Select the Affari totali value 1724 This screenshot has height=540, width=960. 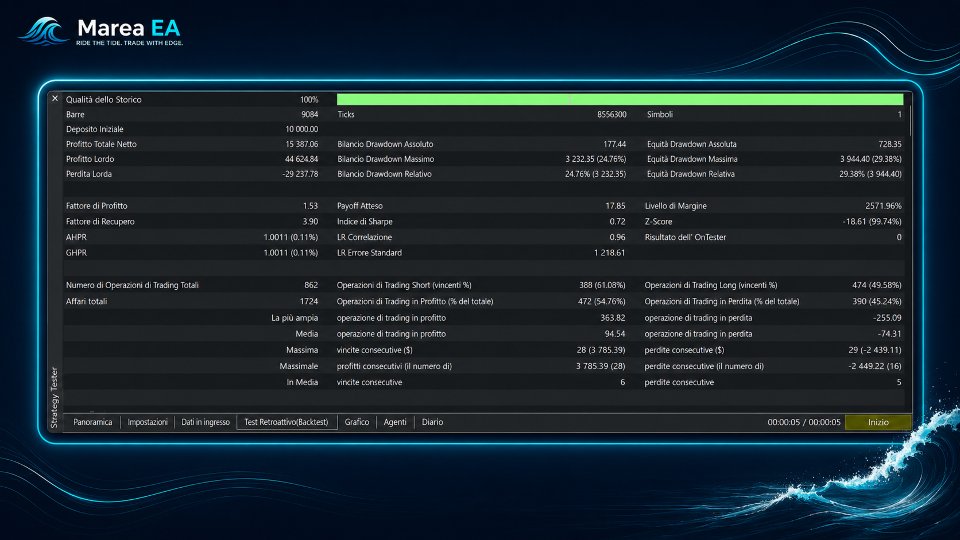tap(309, 301)
